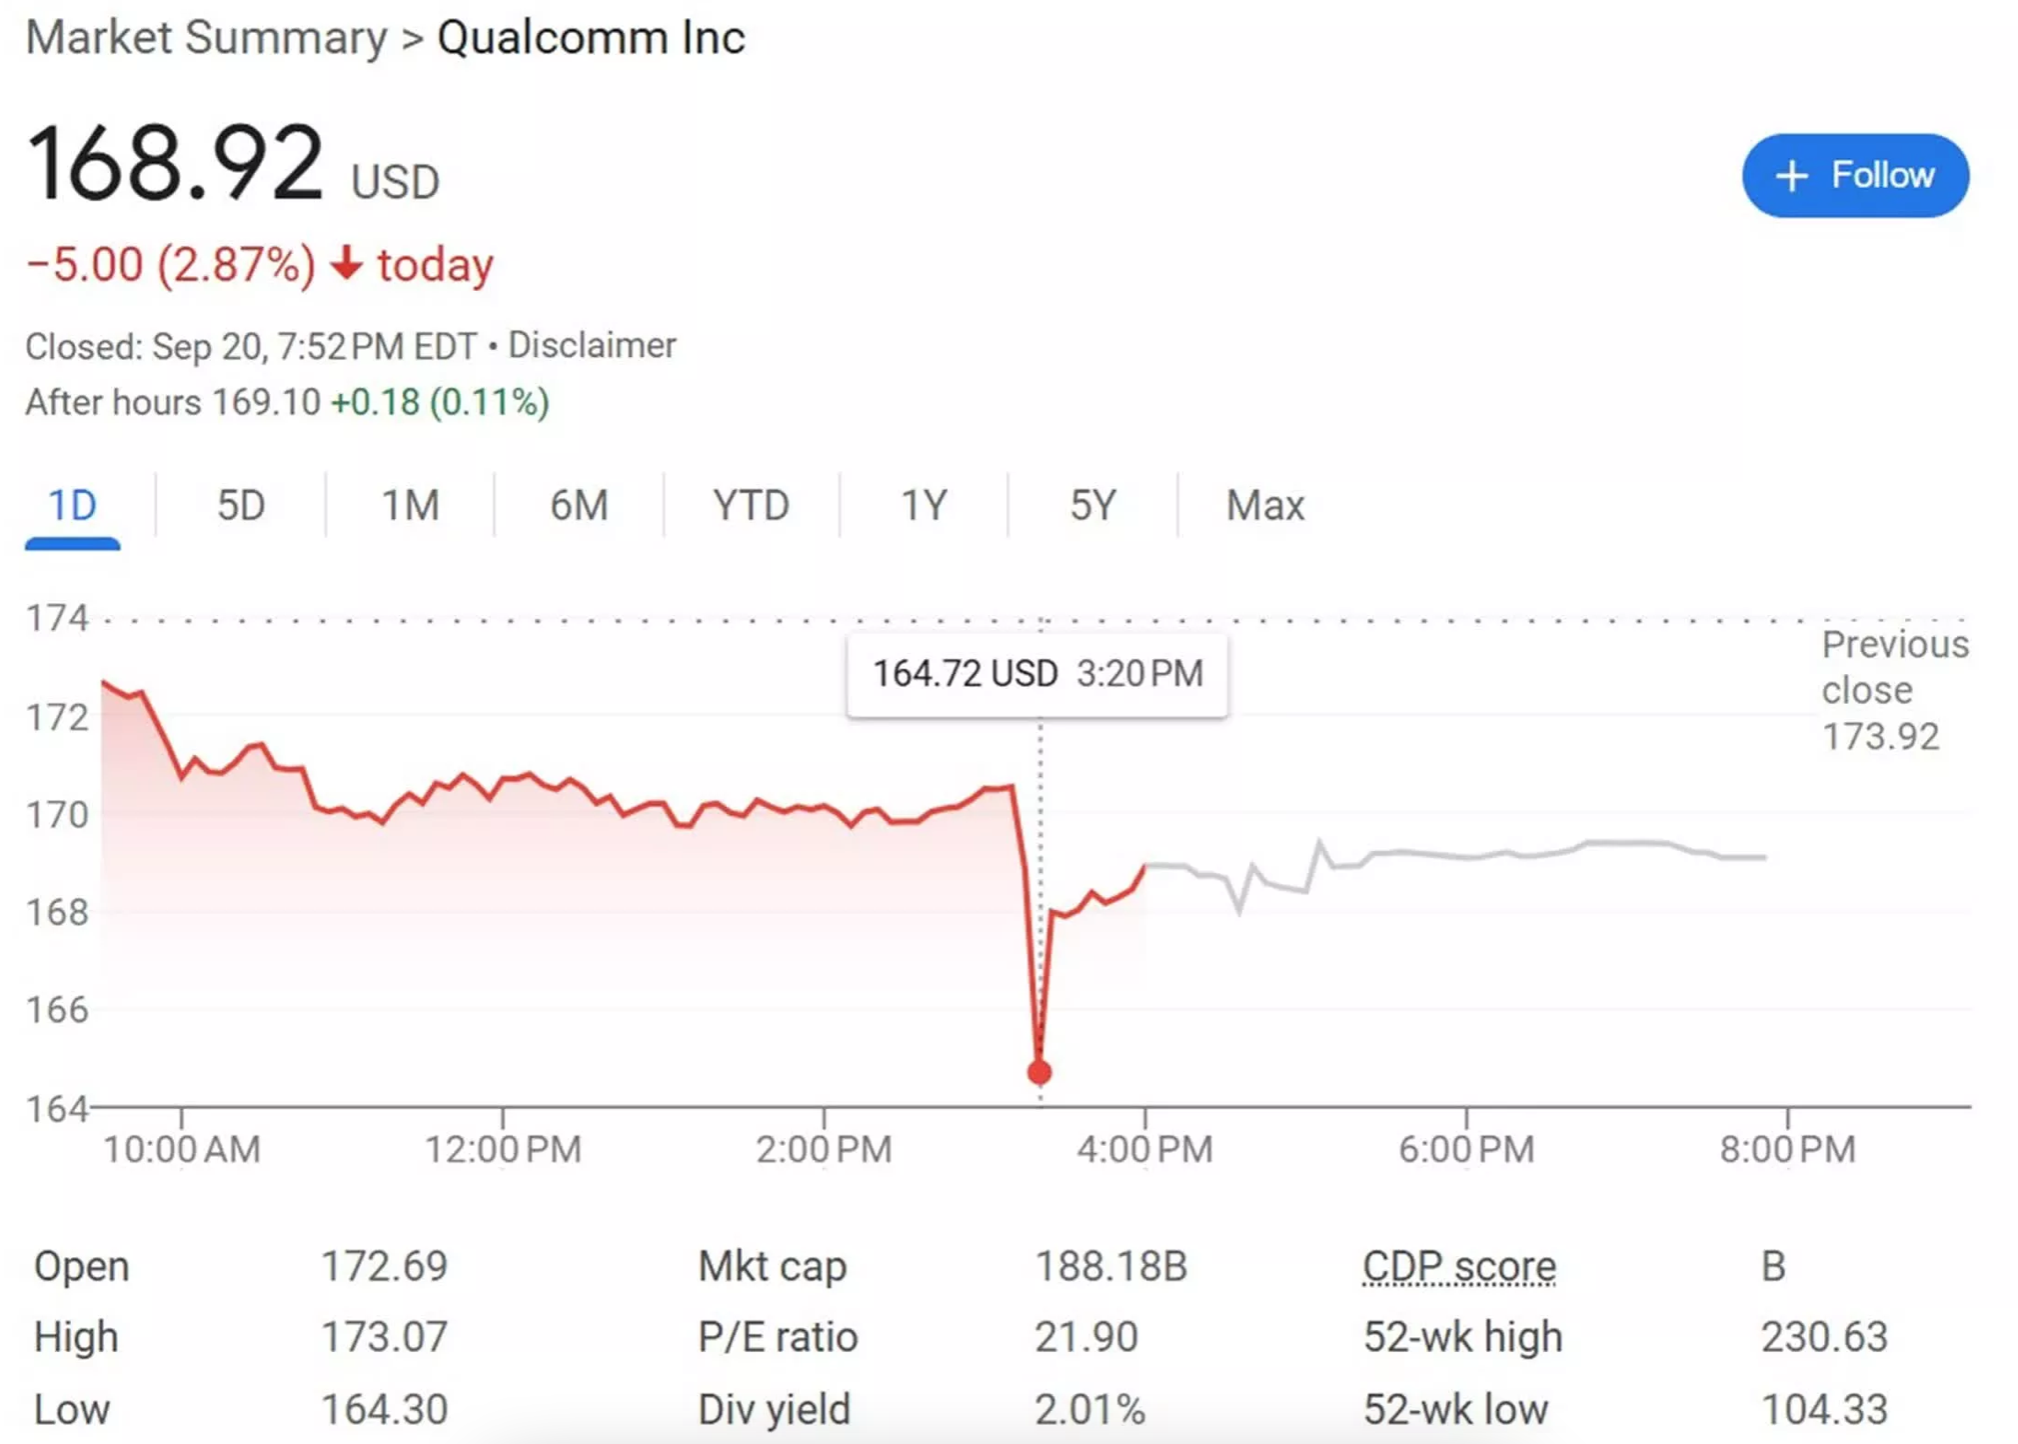Viewport: 2018px width, 1444px height.
Task: Click the Previous close 173.92 label
Action: tap(1894, 690)
